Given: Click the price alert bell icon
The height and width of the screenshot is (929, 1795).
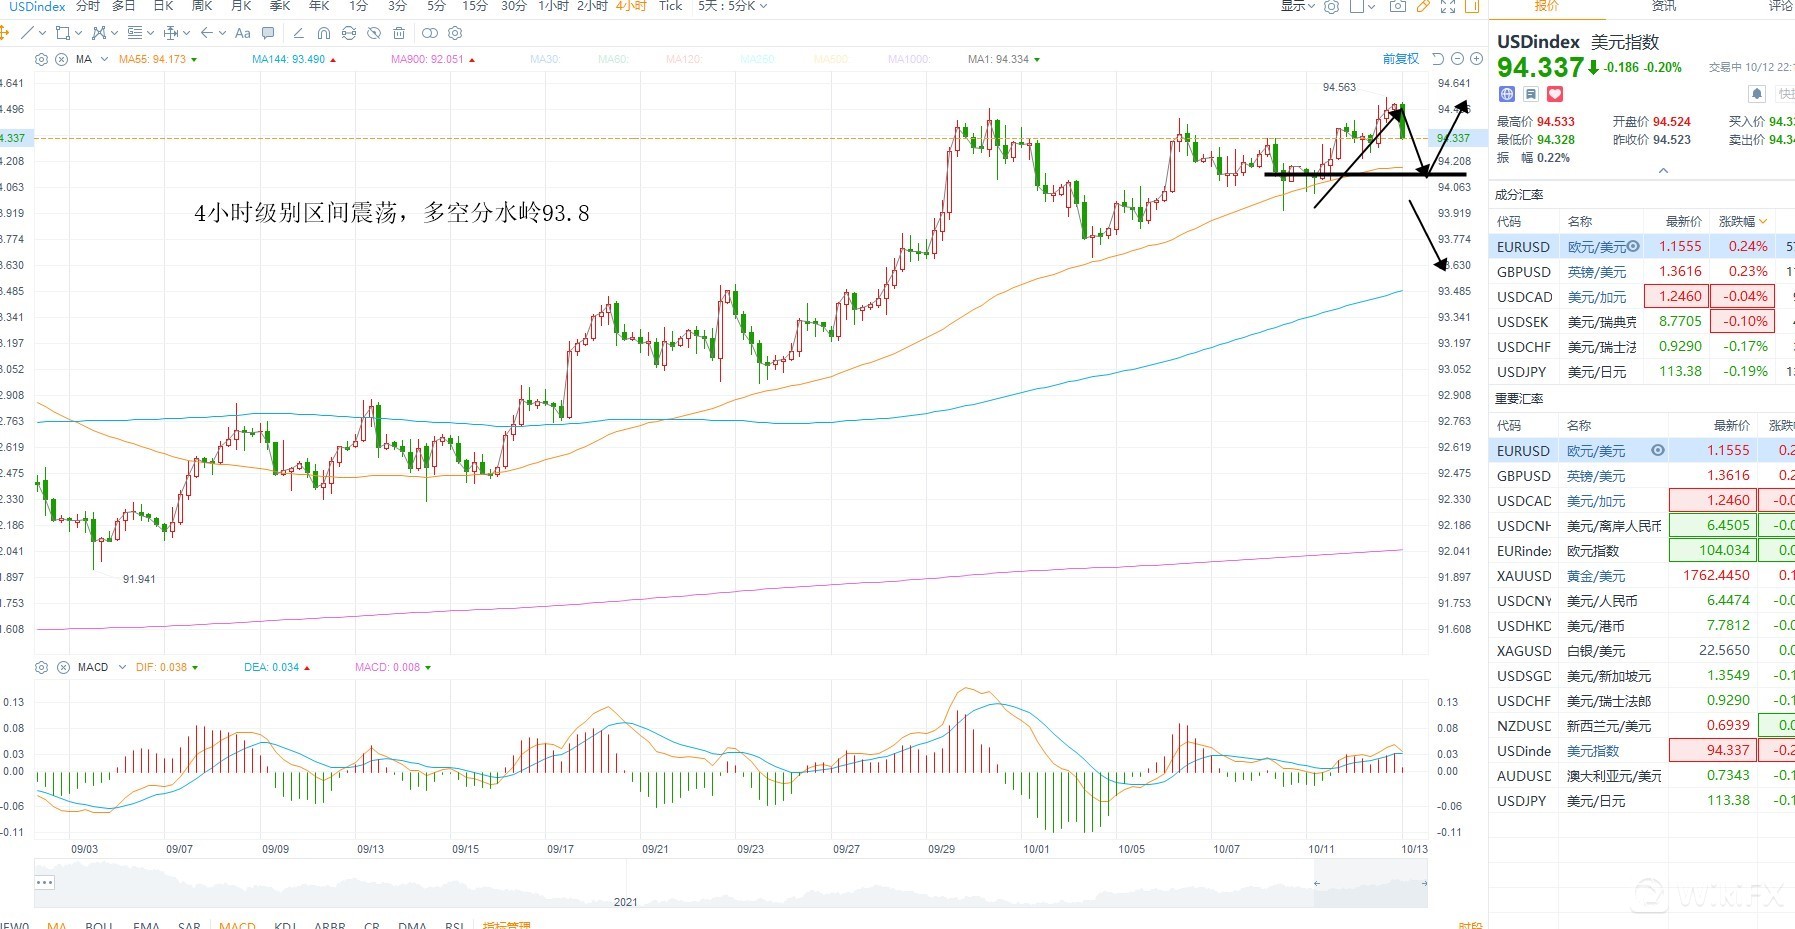Looking at the screenshot, I should (1757, 94).
